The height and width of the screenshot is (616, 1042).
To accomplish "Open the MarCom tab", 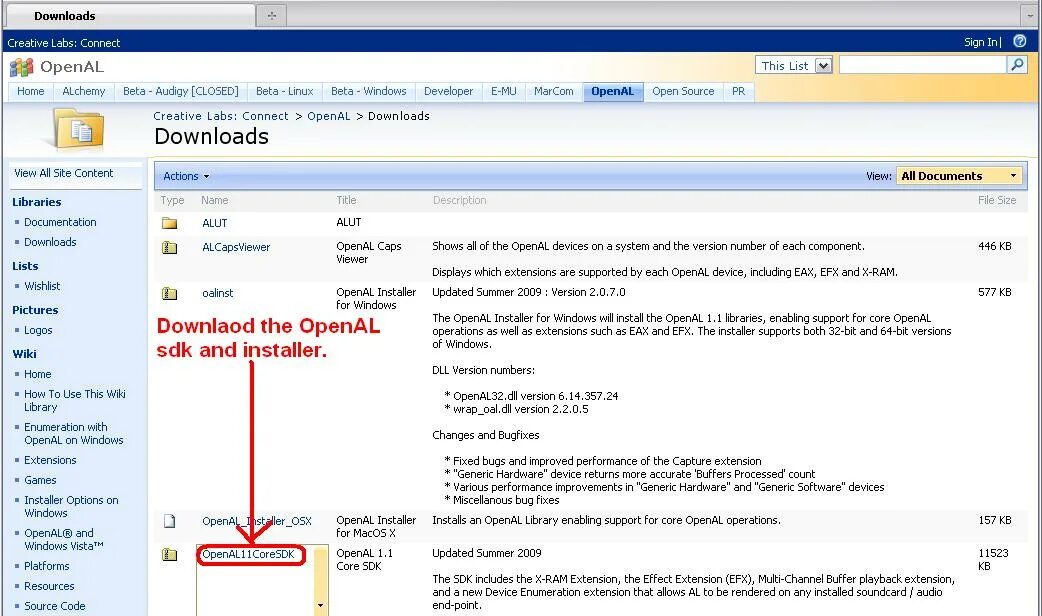I will tap(554, 91).
